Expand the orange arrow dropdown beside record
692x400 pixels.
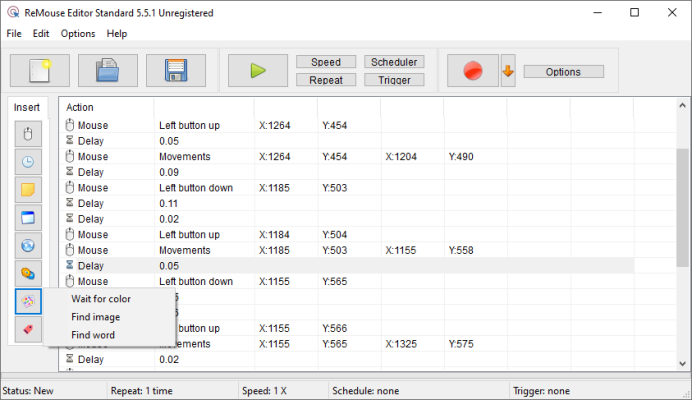click(508, 71)
